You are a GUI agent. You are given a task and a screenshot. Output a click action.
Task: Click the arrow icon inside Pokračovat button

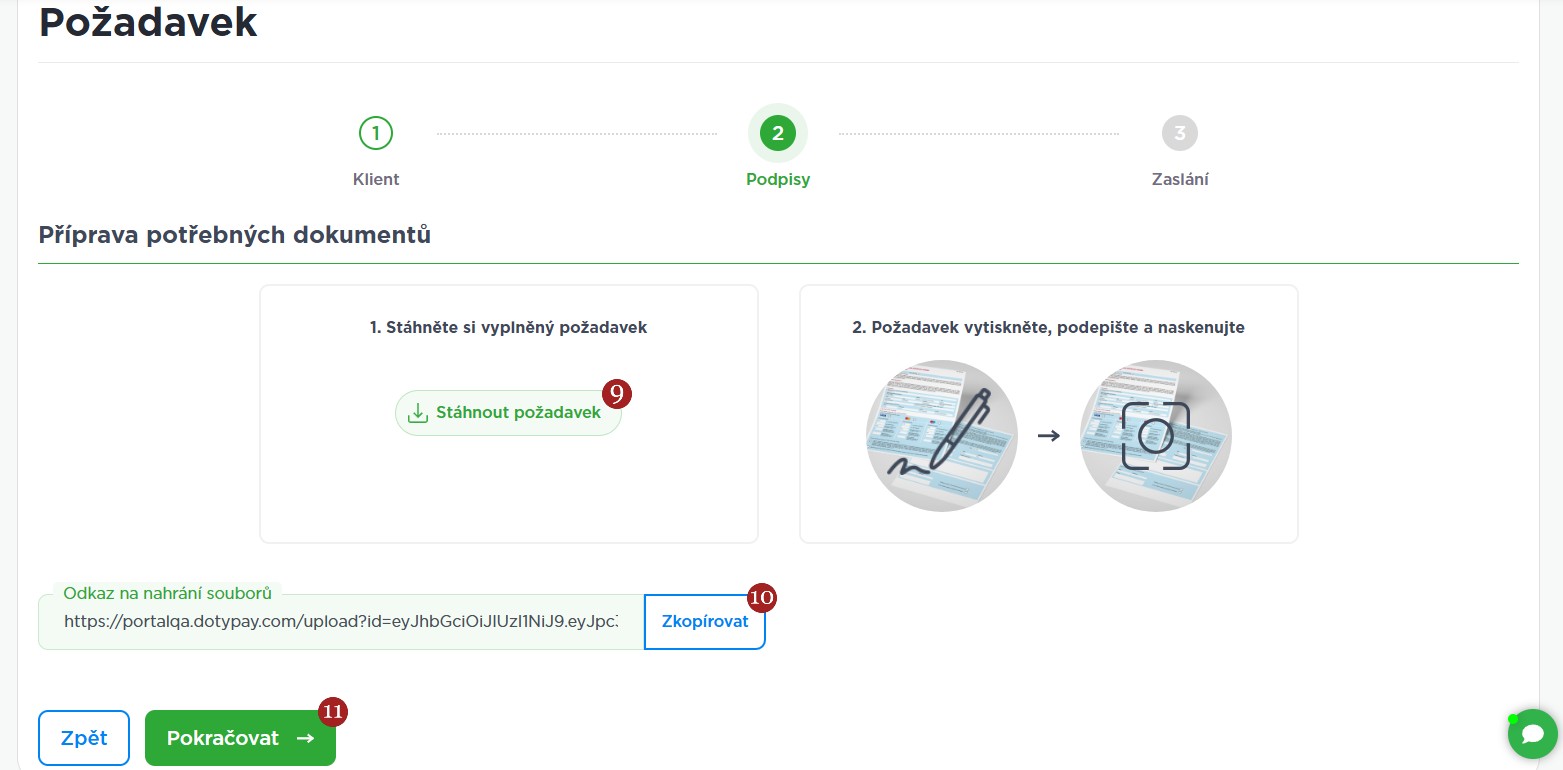[306, 739]
